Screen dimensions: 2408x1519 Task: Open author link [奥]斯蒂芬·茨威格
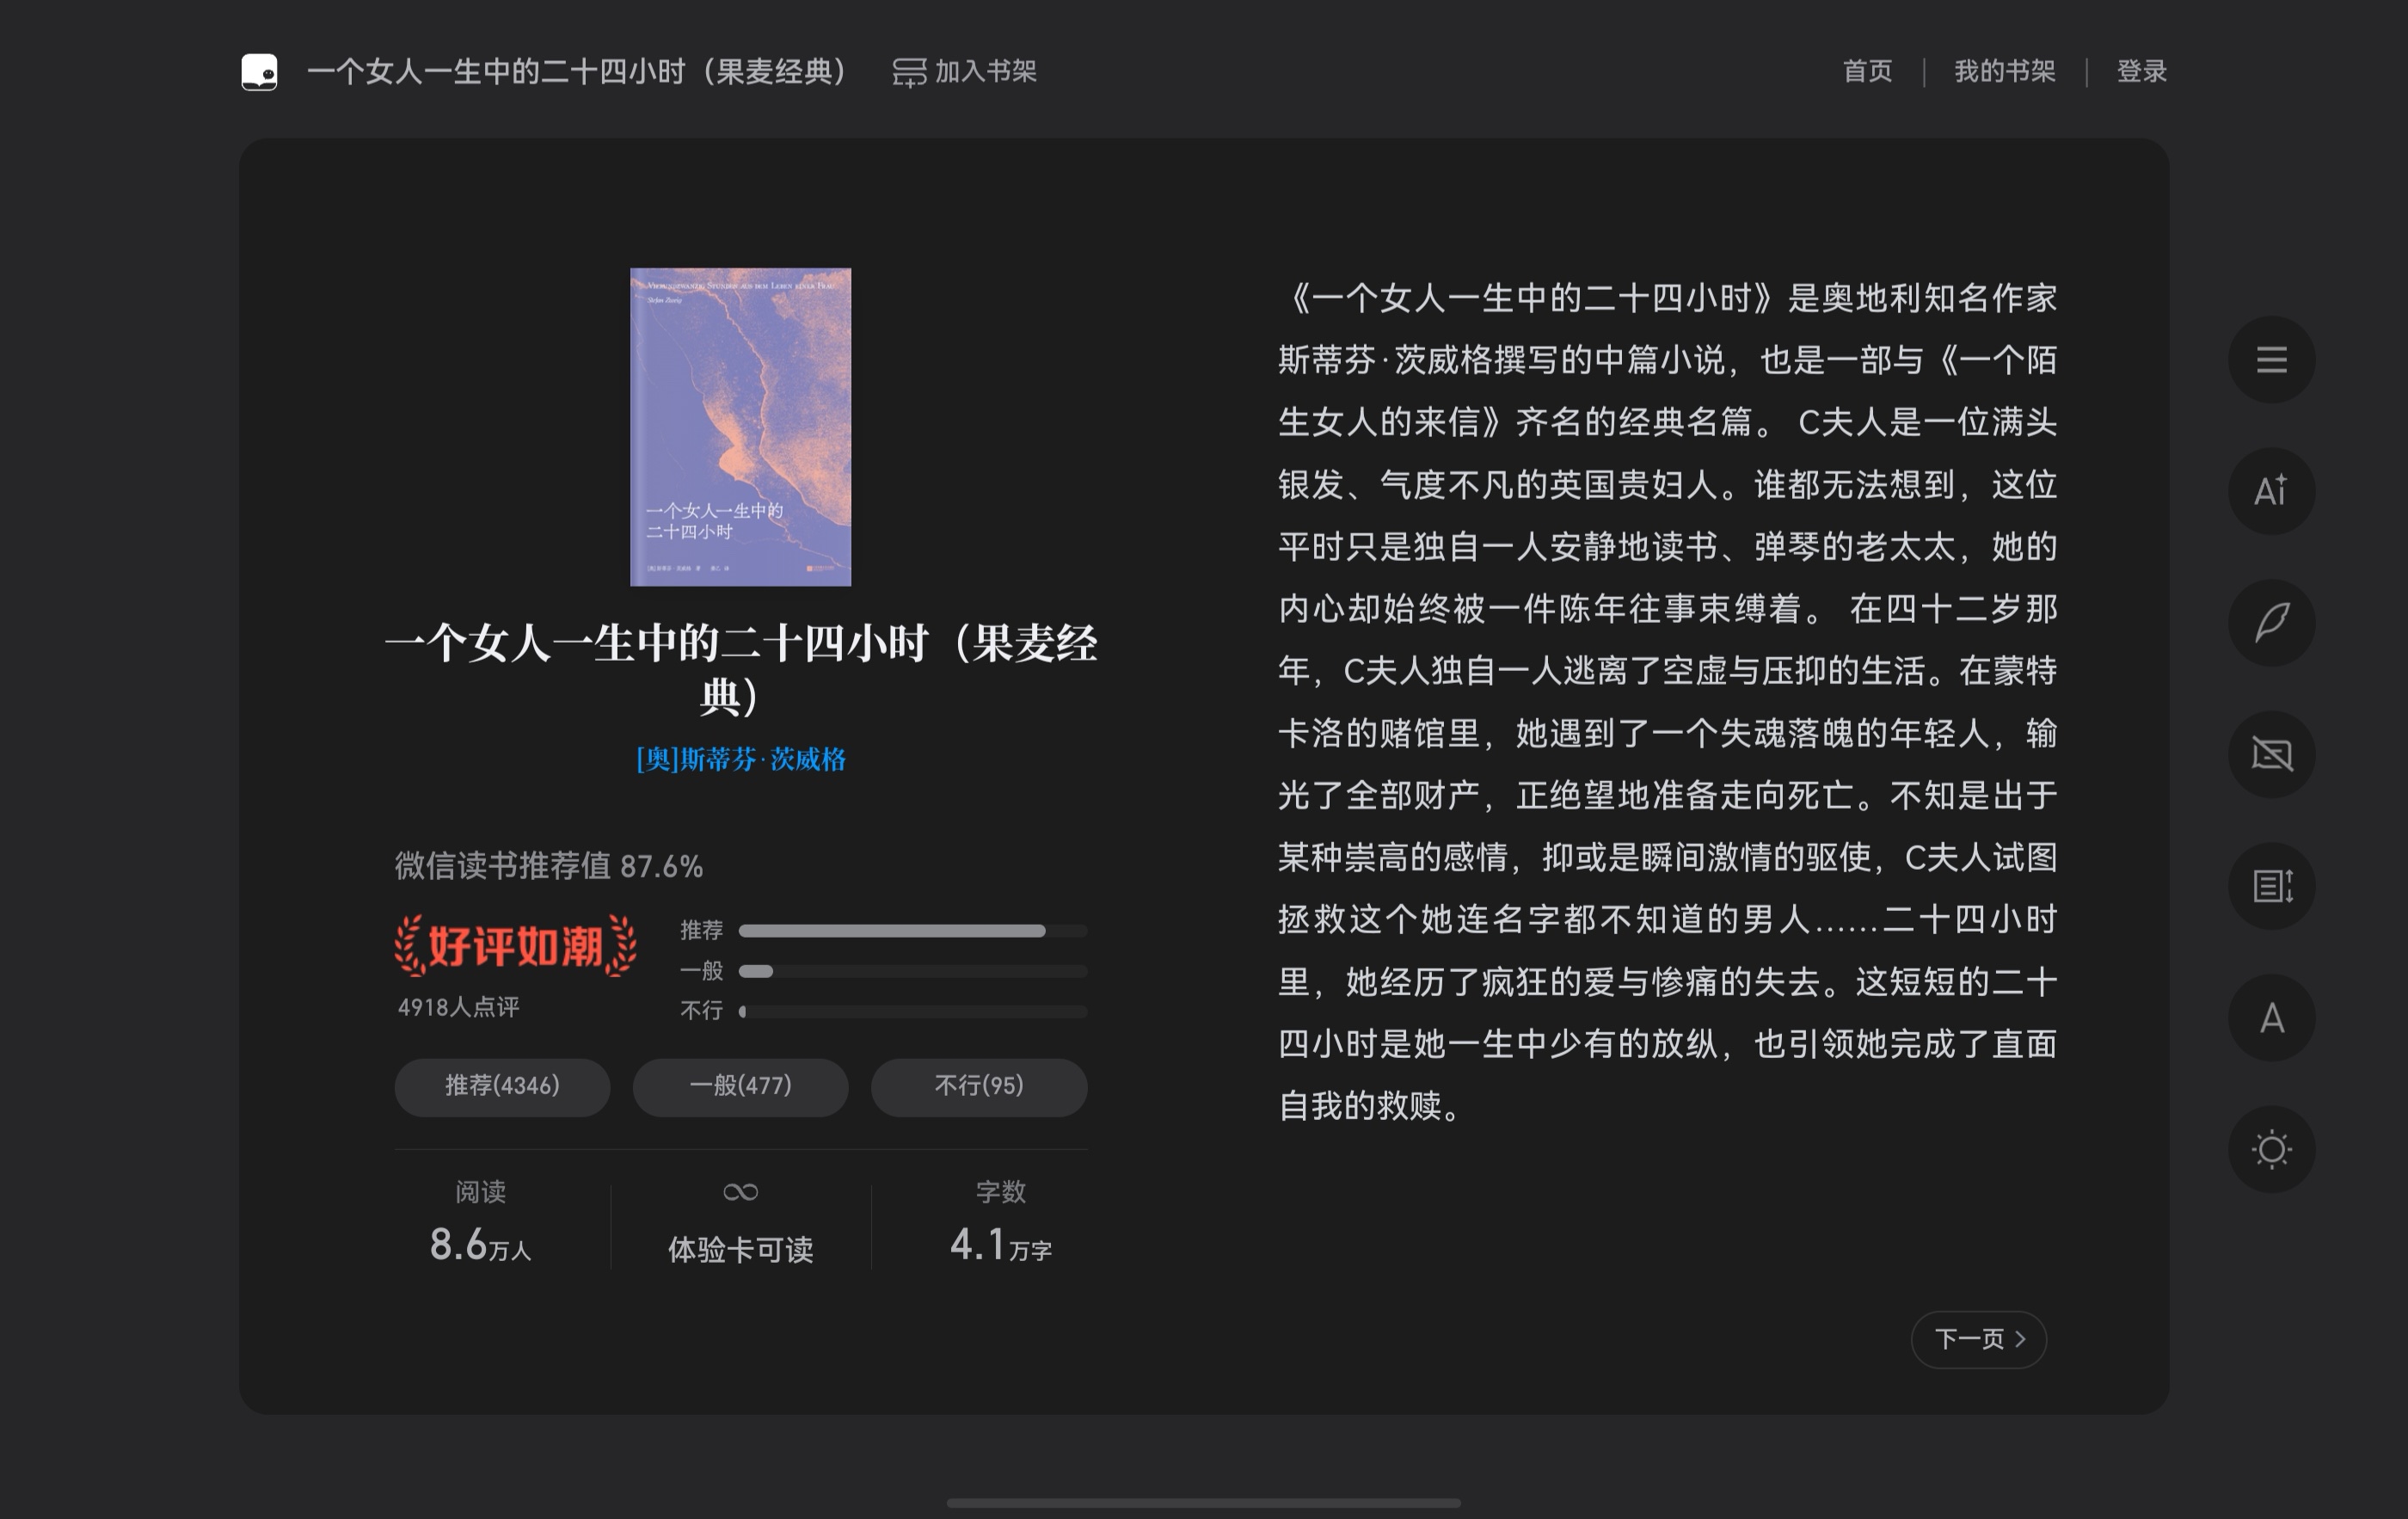click(x=741, y=760)
